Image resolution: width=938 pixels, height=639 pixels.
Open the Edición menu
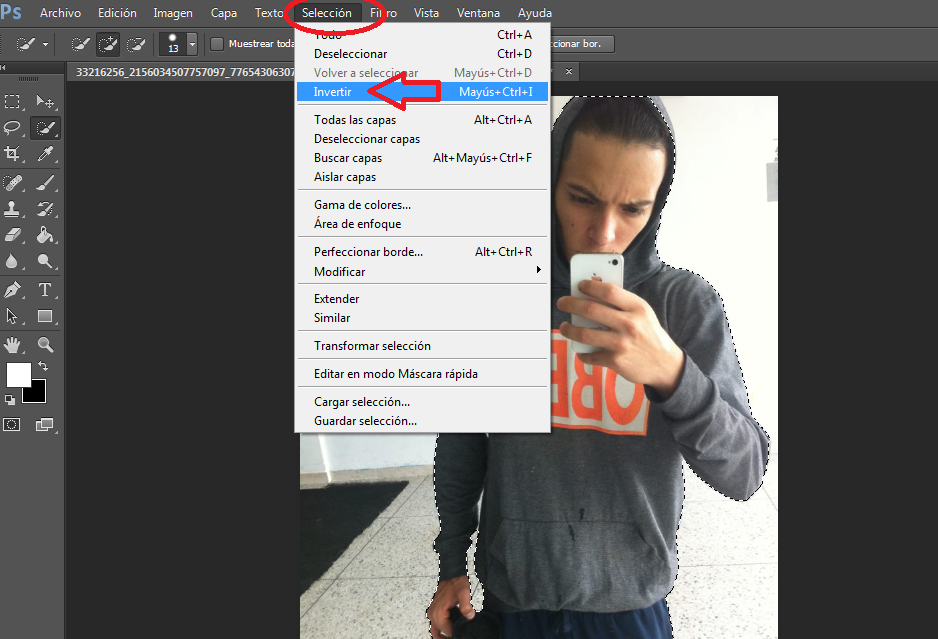click(x=117, y=13)
